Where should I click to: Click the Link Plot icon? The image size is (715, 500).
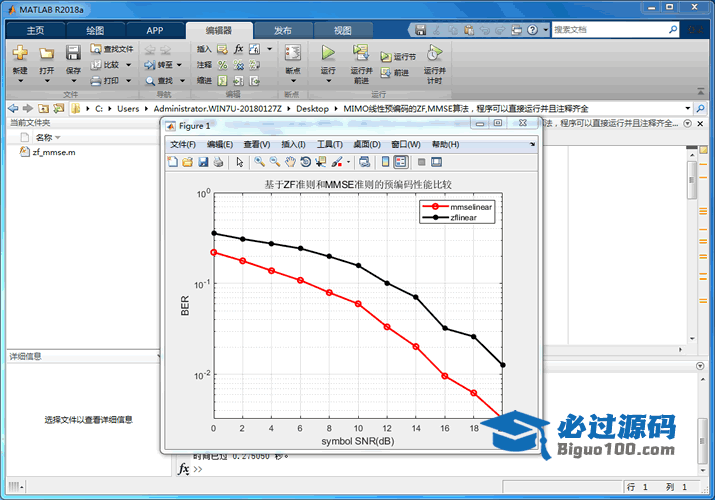364,162
